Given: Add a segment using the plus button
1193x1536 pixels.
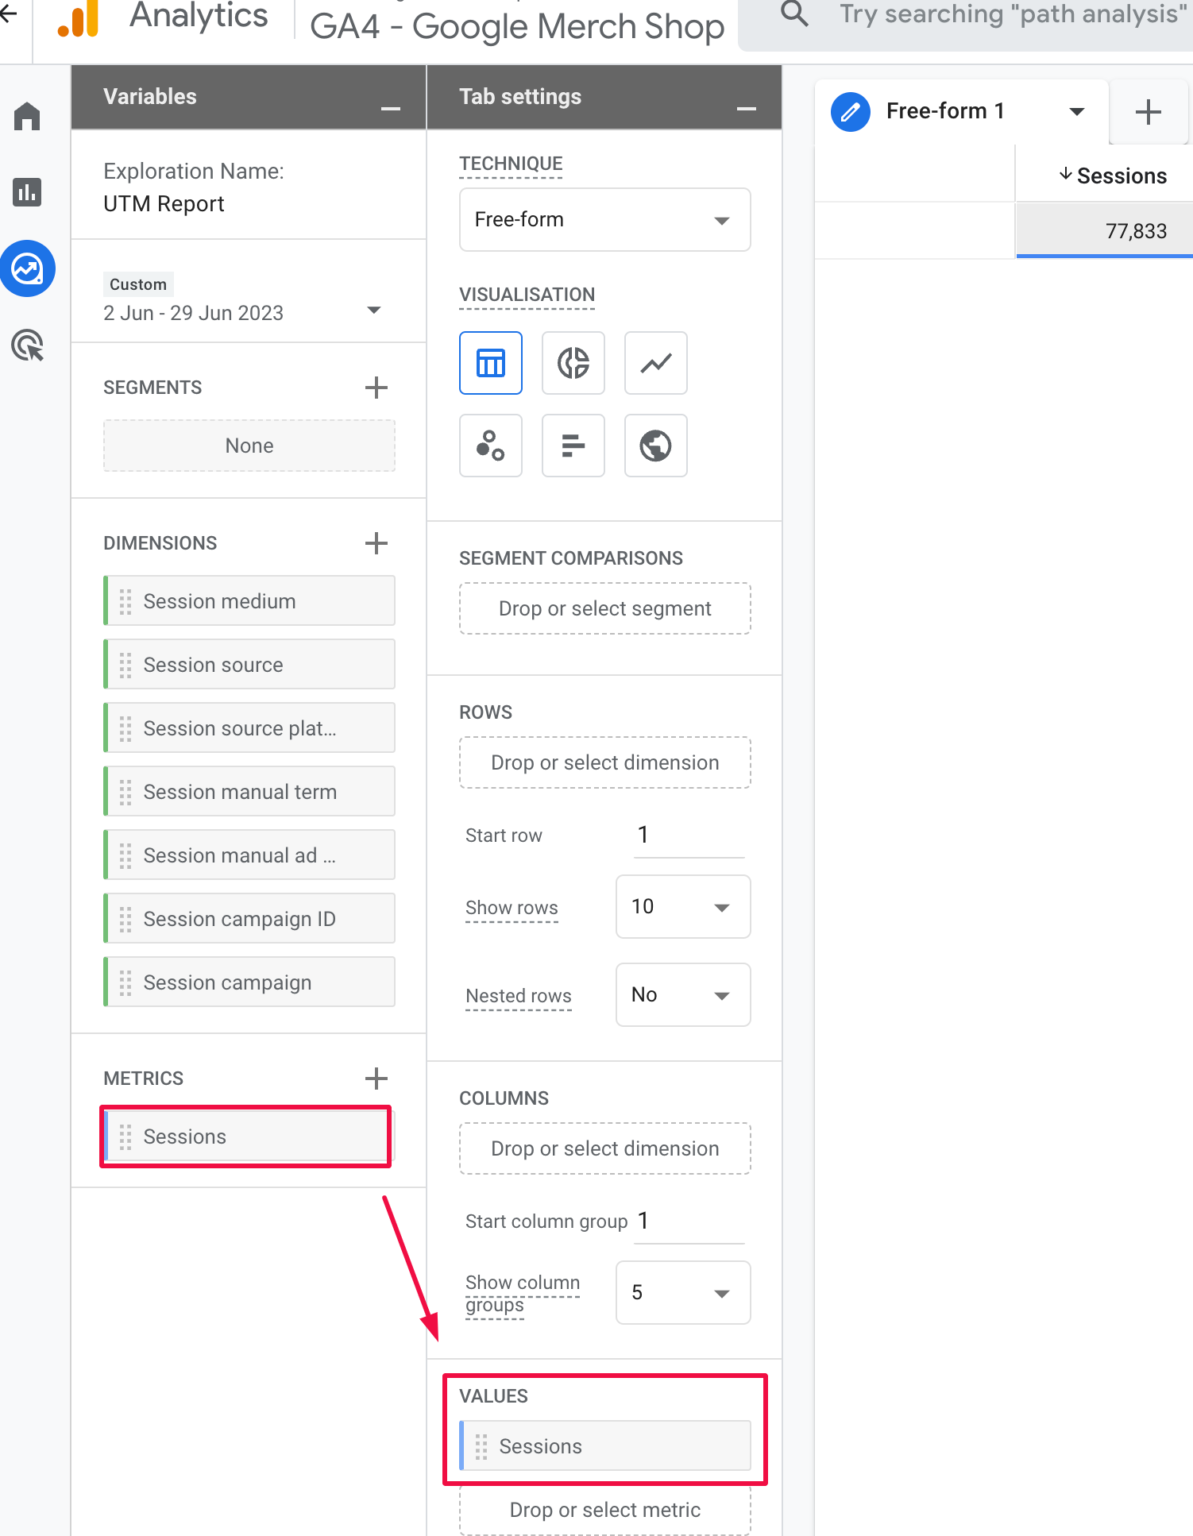Looking at the screenshot, I should tap(376, 387).
